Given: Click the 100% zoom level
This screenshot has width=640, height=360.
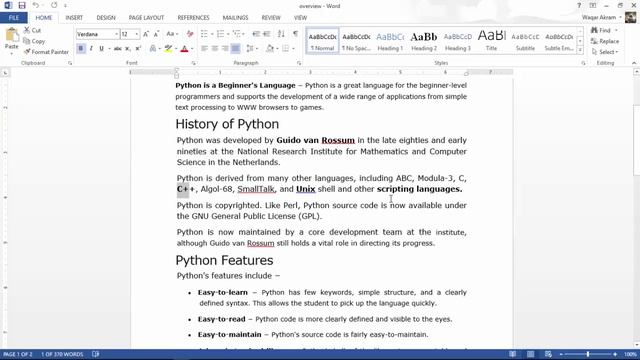Looking at the screenshot, I should 630,354.
